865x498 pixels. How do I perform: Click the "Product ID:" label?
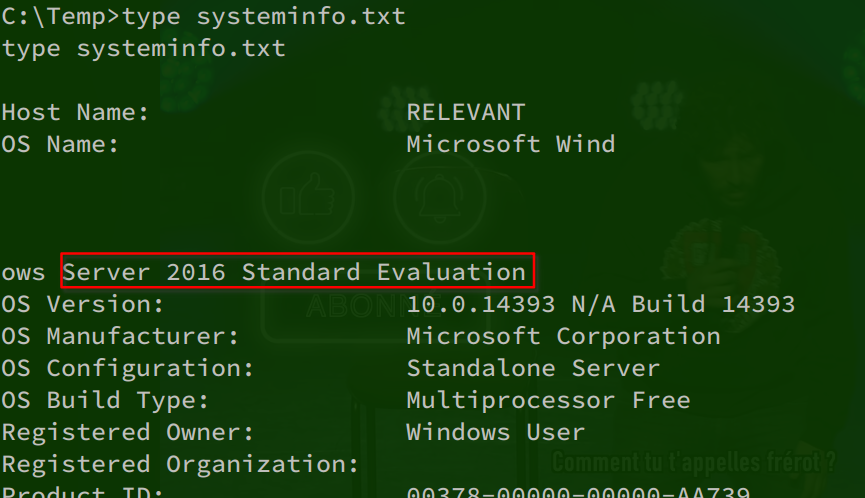(83, 492)
